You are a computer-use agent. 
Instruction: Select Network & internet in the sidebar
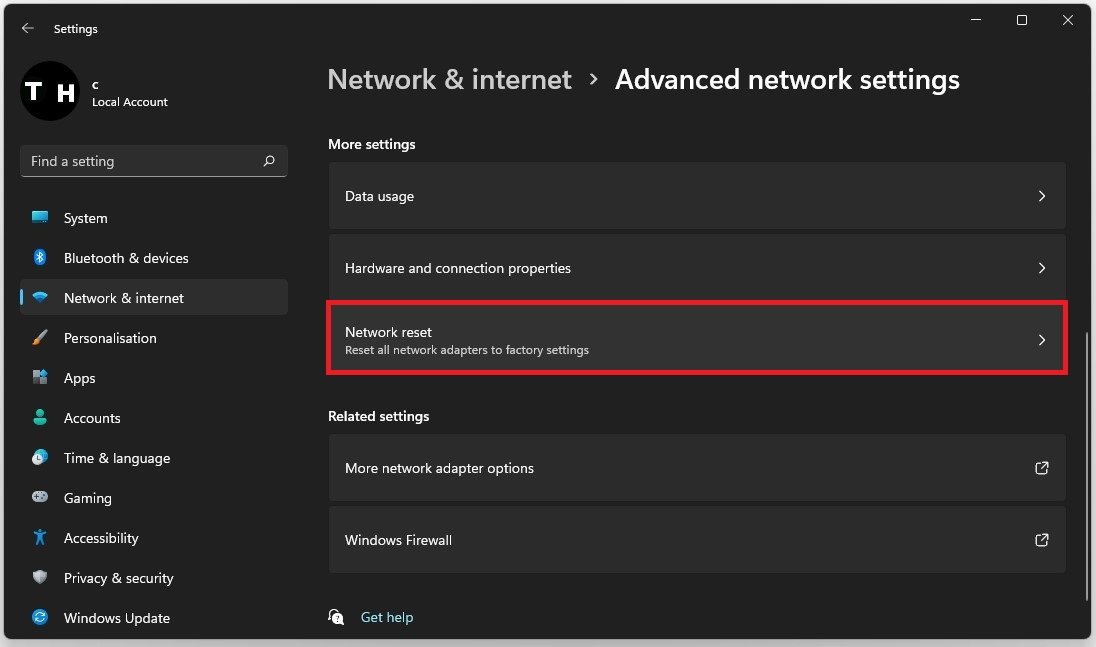pos(124,298)
